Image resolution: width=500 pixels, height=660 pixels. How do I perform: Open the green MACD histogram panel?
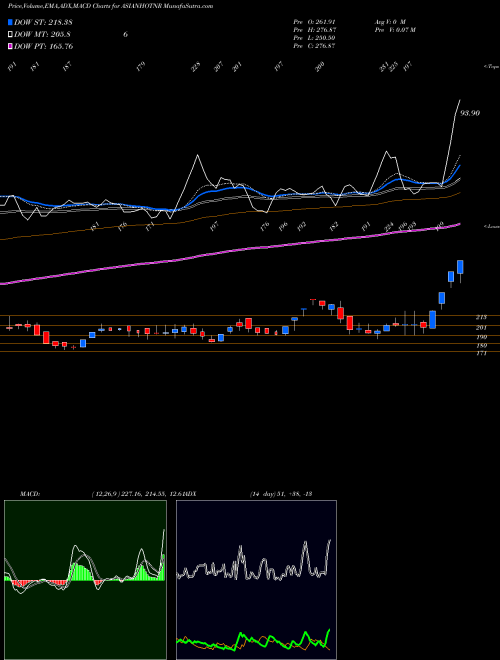click(85, 580)
